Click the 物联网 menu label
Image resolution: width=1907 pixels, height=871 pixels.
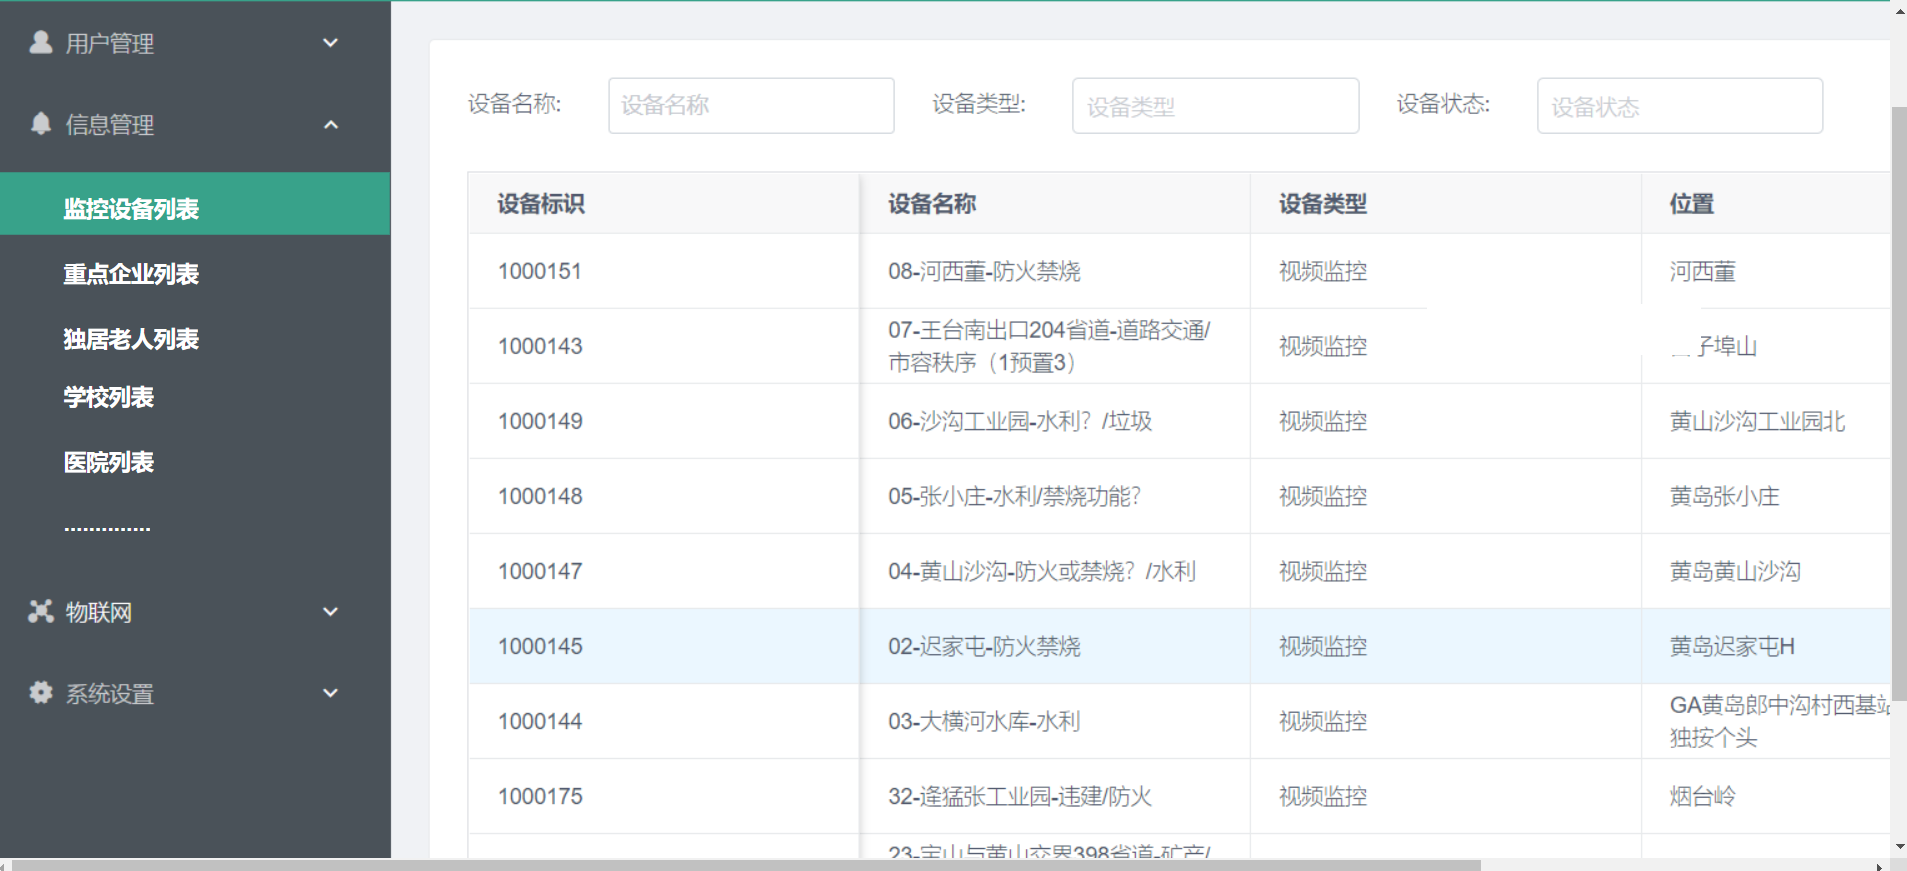coord(99,612)
